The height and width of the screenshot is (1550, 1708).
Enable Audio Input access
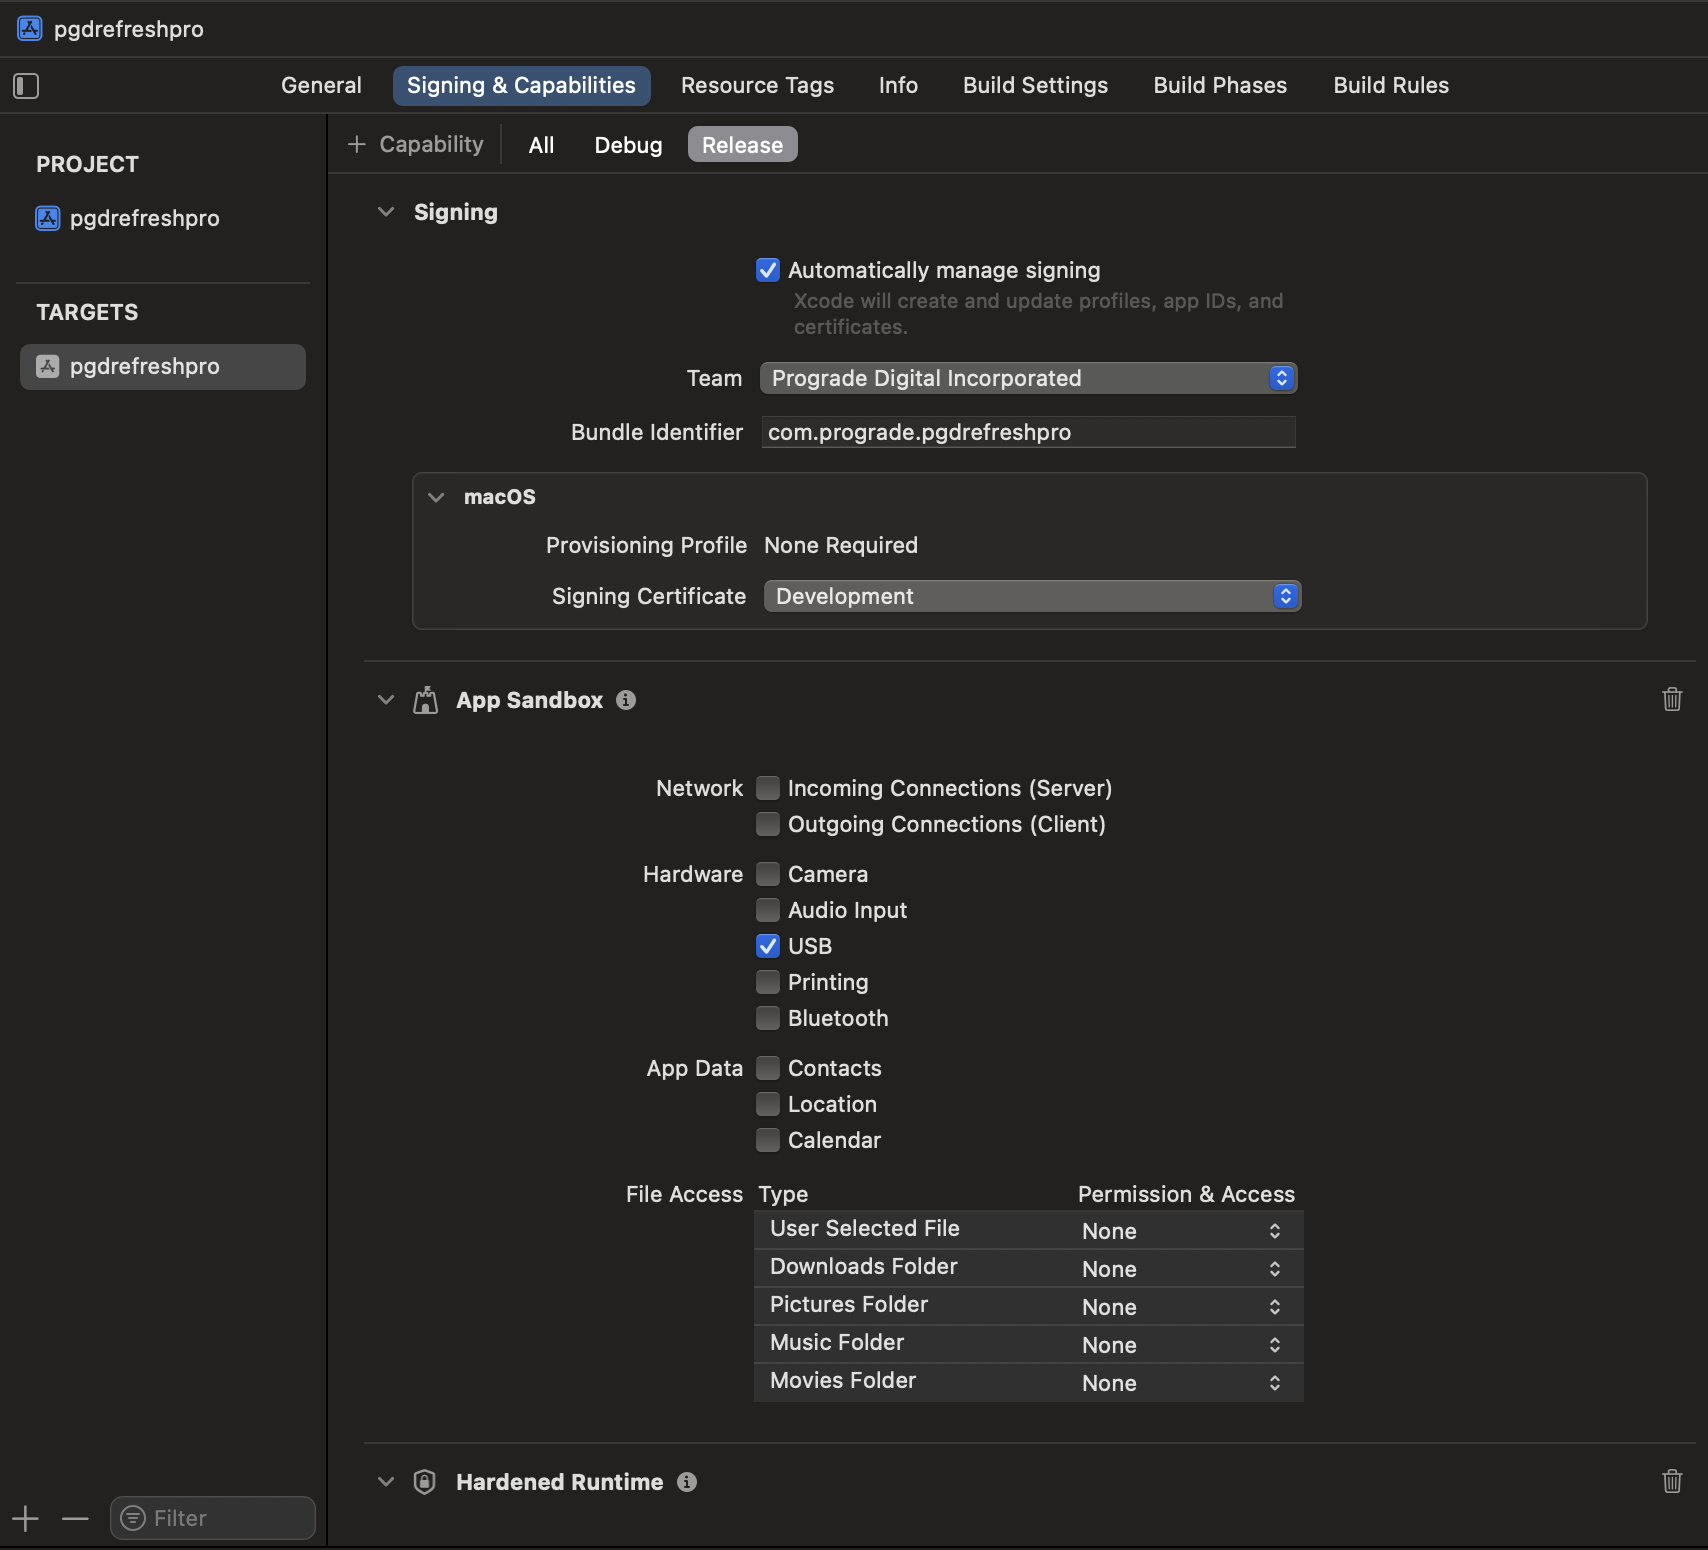tap(768, 910)
